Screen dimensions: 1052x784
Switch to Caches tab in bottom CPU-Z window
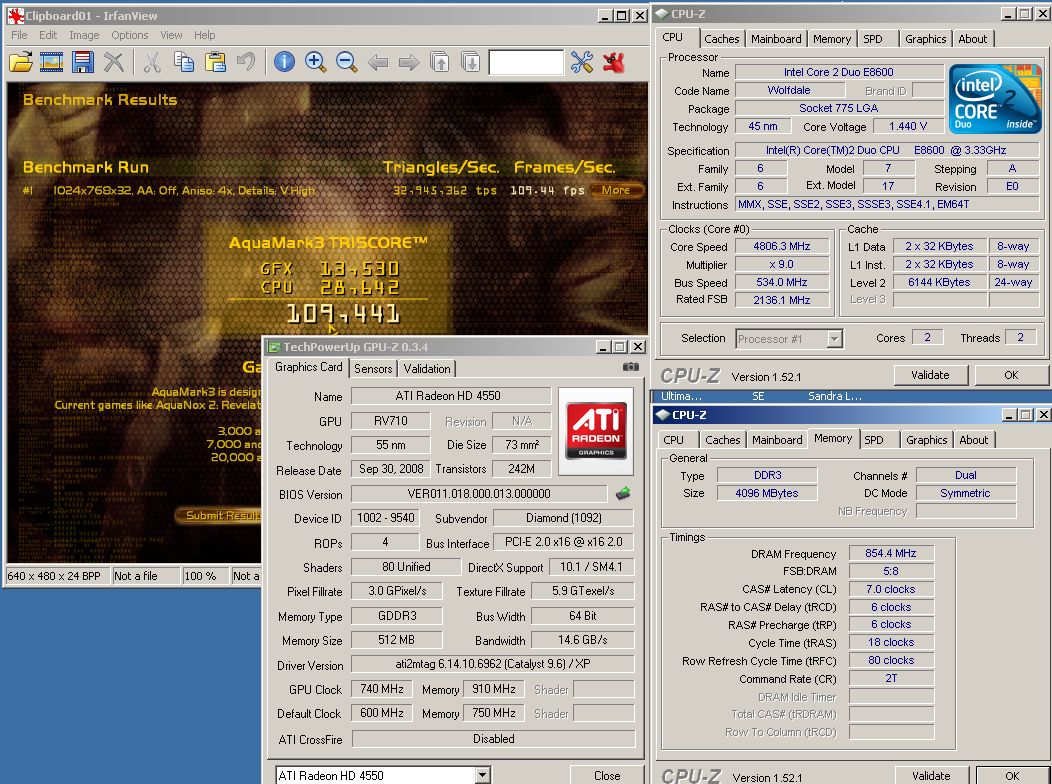click(x=723, y=440)
